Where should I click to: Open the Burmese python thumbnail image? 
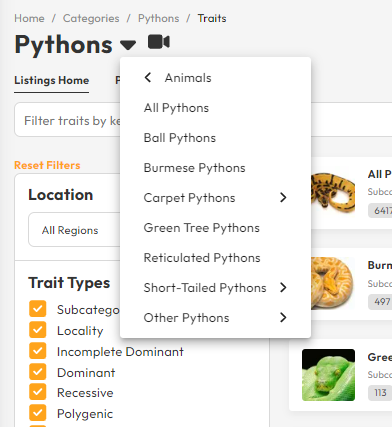coord(333,284)
